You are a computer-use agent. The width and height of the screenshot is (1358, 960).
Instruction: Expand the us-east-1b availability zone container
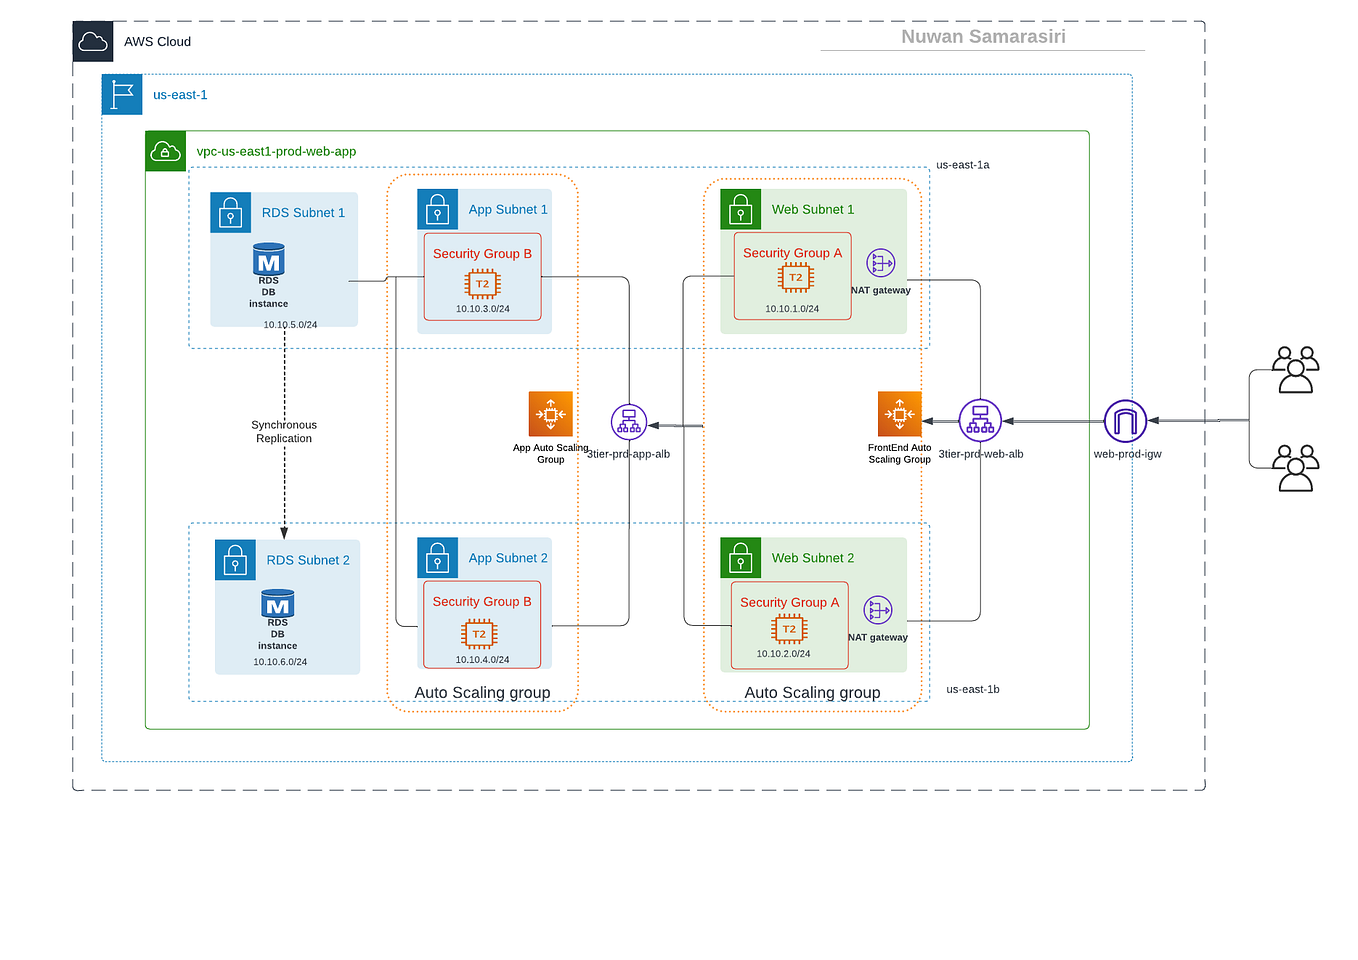coord(972,689)
